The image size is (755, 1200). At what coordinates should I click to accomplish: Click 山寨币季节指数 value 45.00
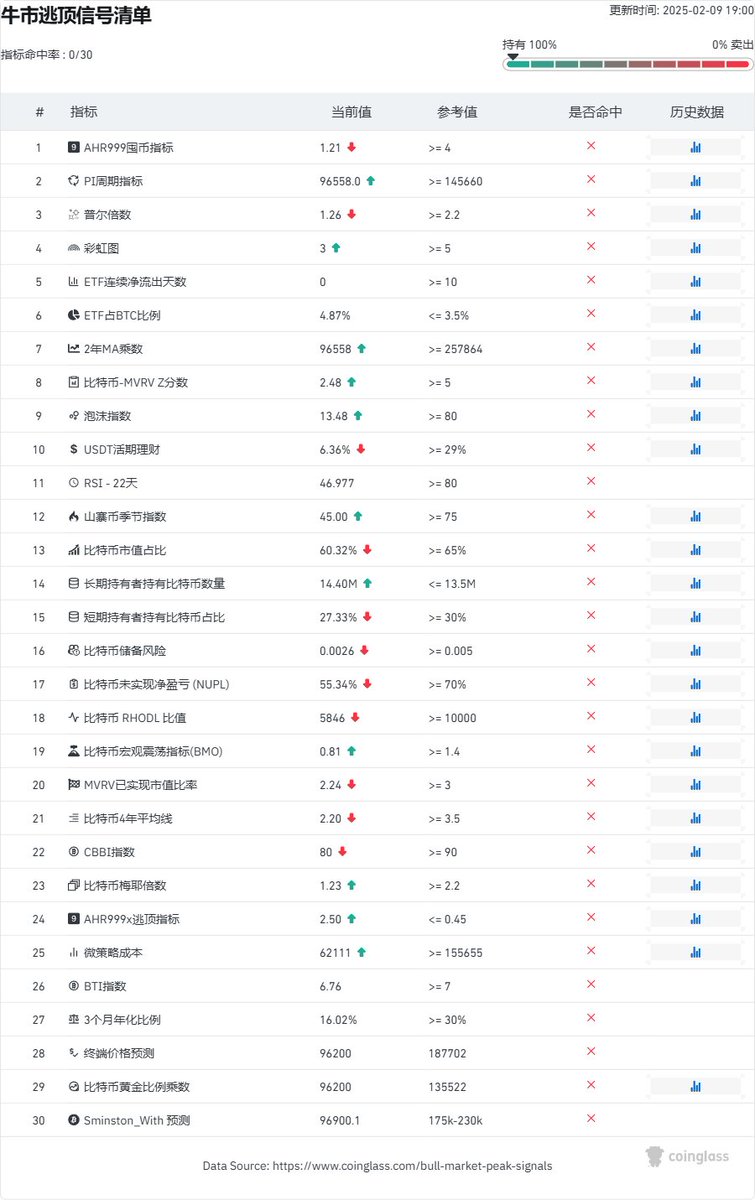(x=334, y=517)
